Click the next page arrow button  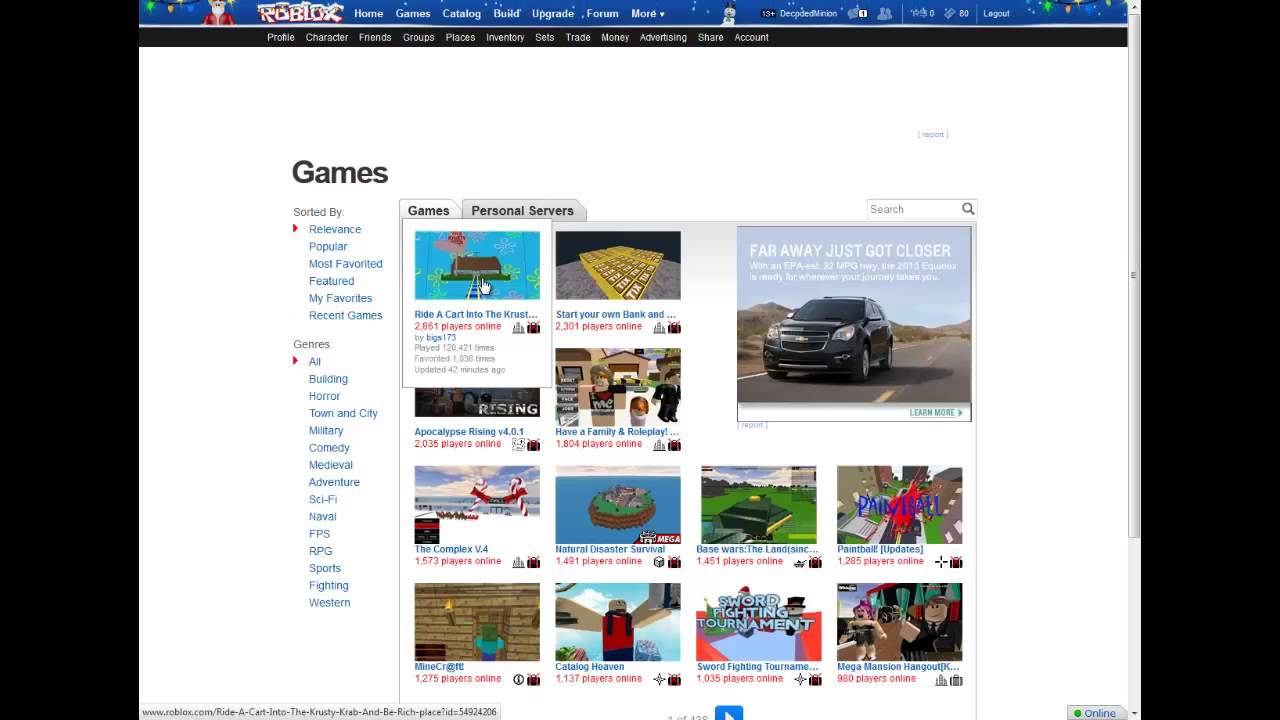click(729, 713)
